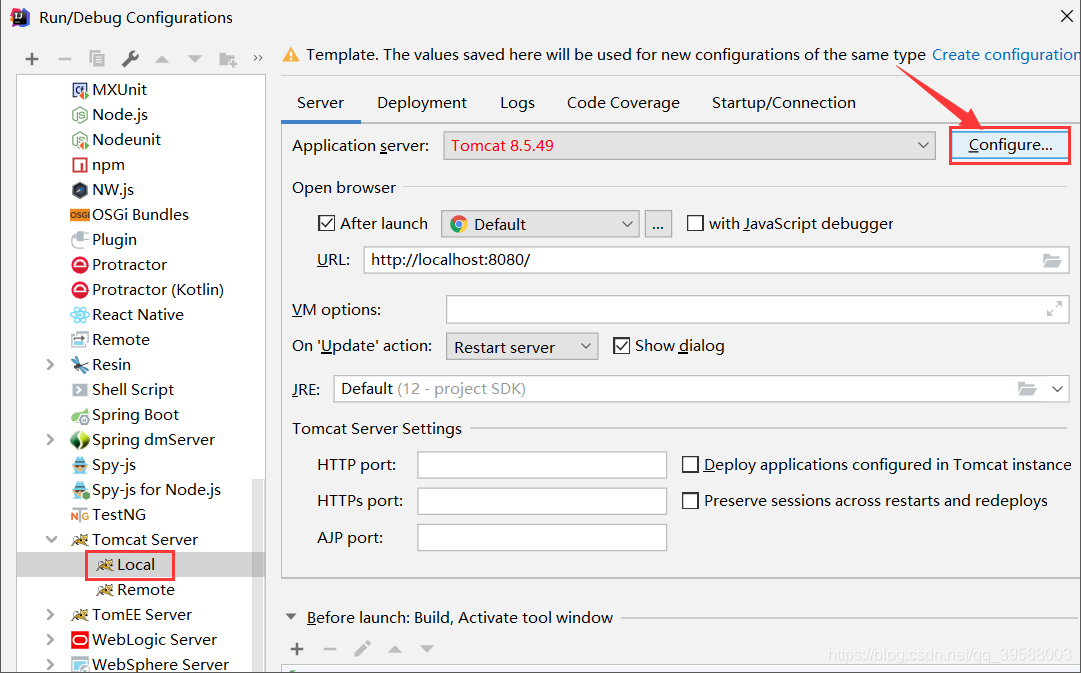The image size is (1081, 673).
Task: Click the HTTPs port input field
Action: (542, 501)
